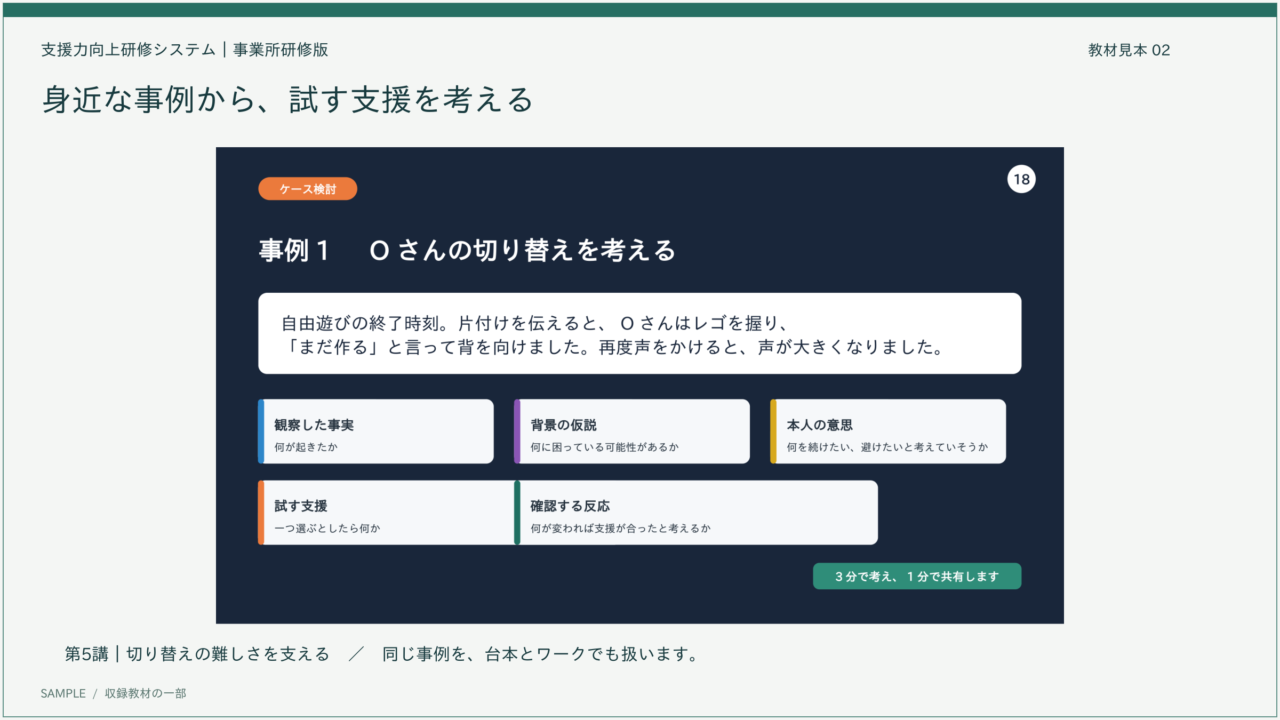
Task: Click the subtitle 何を続けたい、避けたいと考えていそうか
Action: [x=887, y=447]
